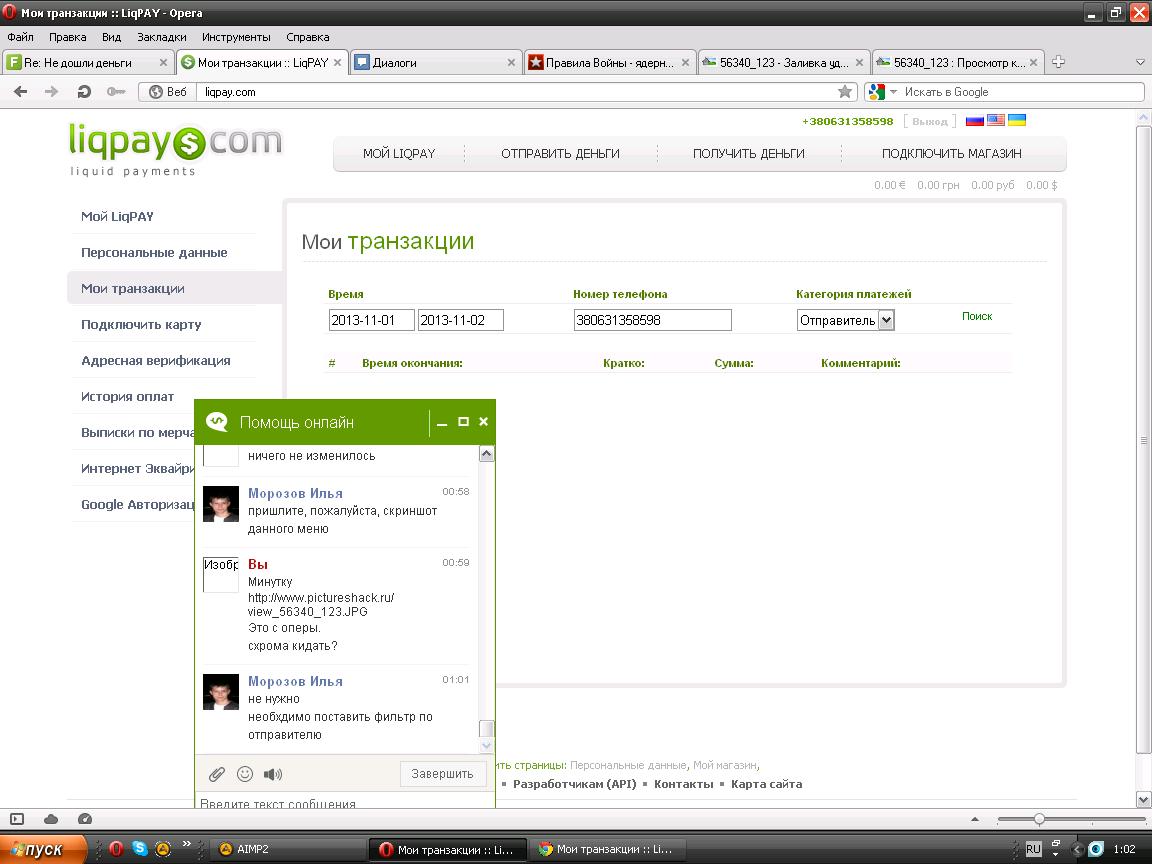This screenshot has height=864, width=1152.
Task: Click the browser Back arrow
Action: coord(21,92)
